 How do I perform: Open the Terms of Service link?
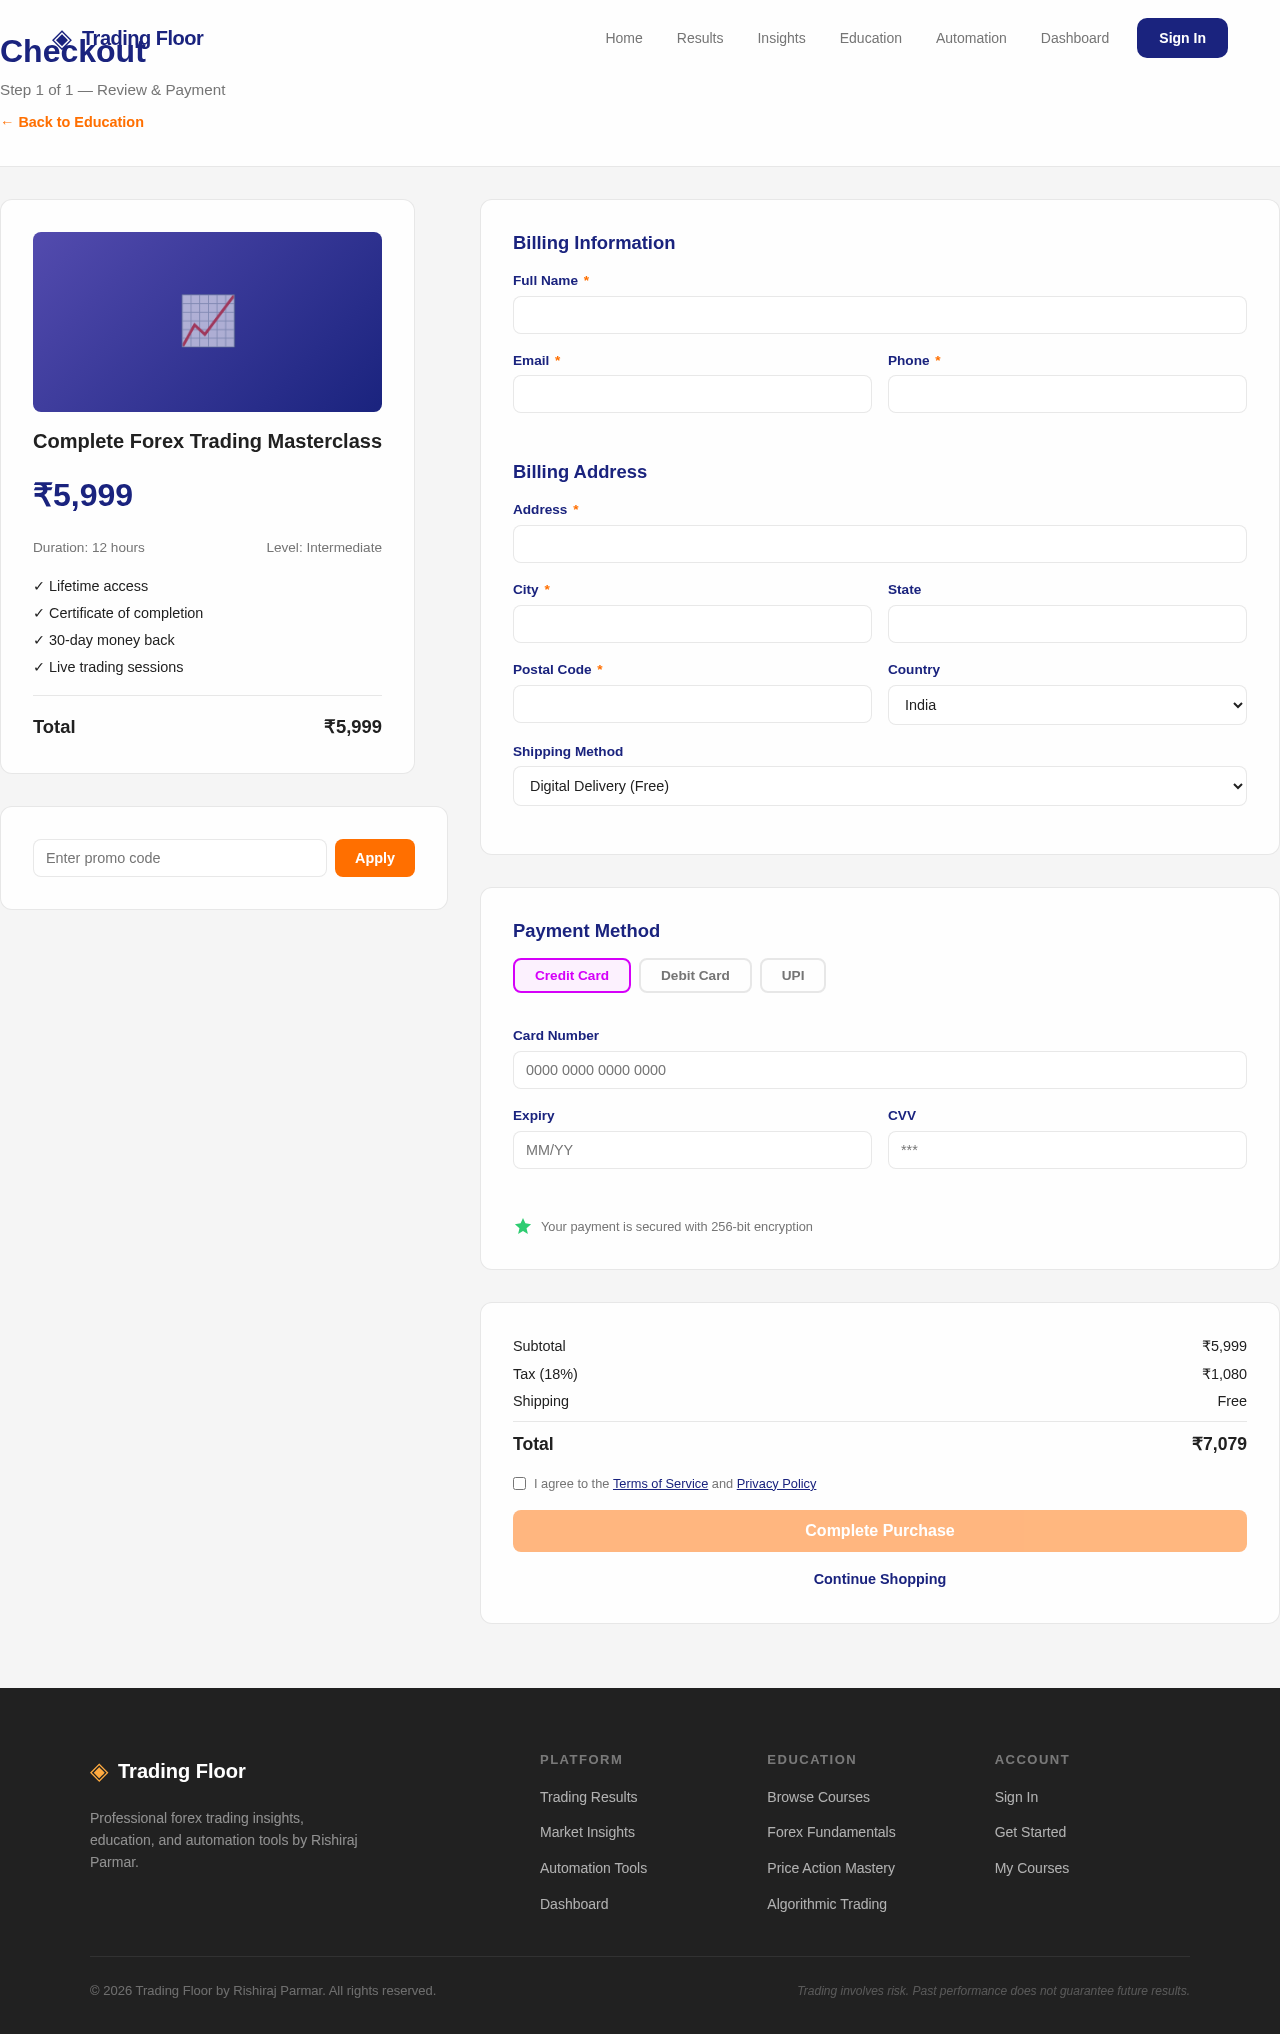tap(660, 1484)
